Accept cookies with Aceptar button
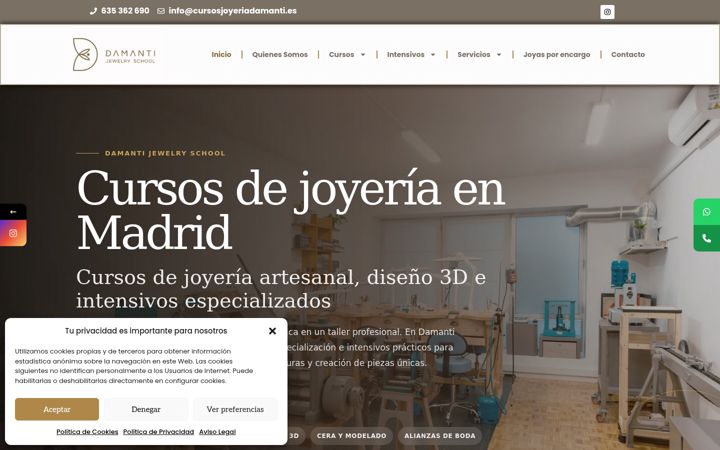The image size is (720, 450). pos(57,409)
